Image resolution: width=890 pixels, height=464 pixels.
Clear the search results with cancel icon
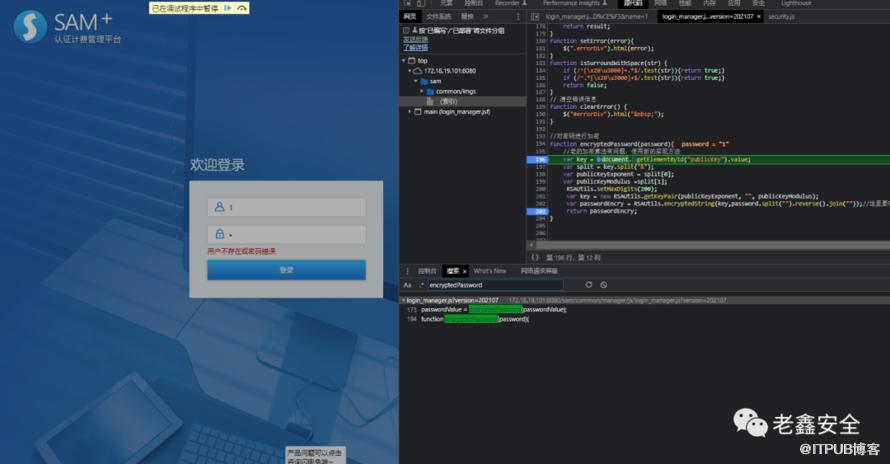coord(602,285)
